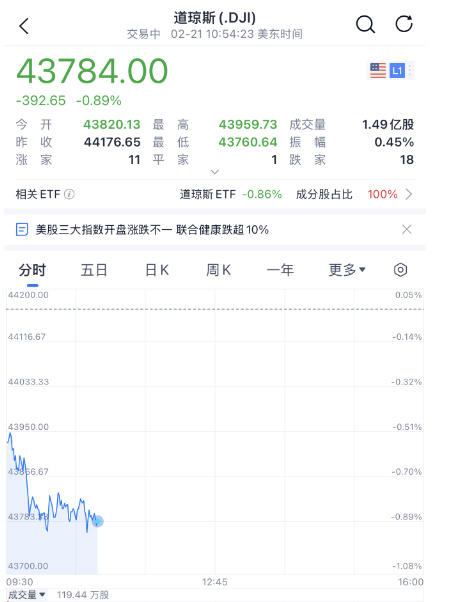Tap the L1 quote level badge

(397, 71)
